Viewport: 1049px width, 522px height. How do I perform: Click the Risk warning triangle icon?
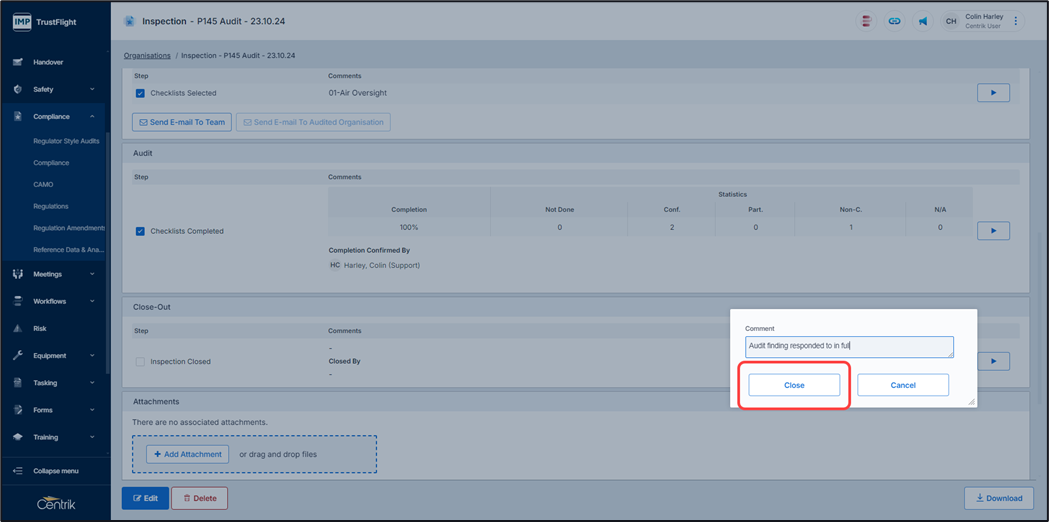pyautogui.click(x=18, y=328)
